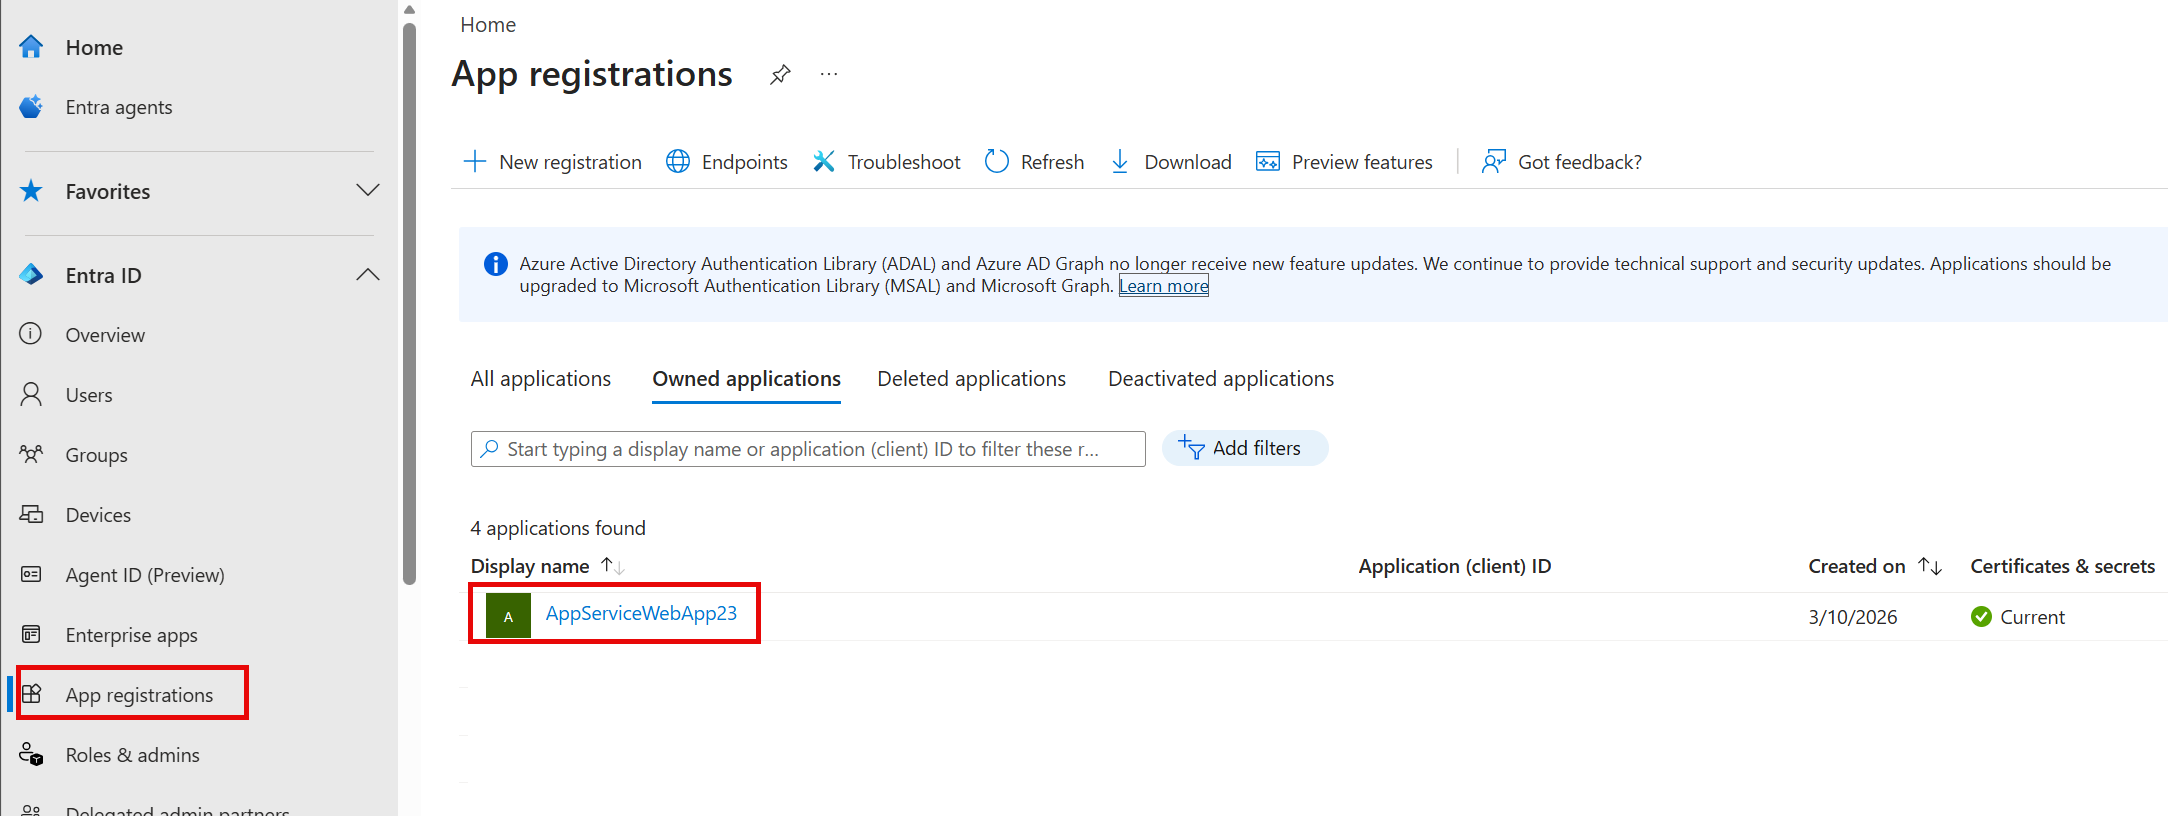Click the Troubleshoot tools icon

(824, 161)
